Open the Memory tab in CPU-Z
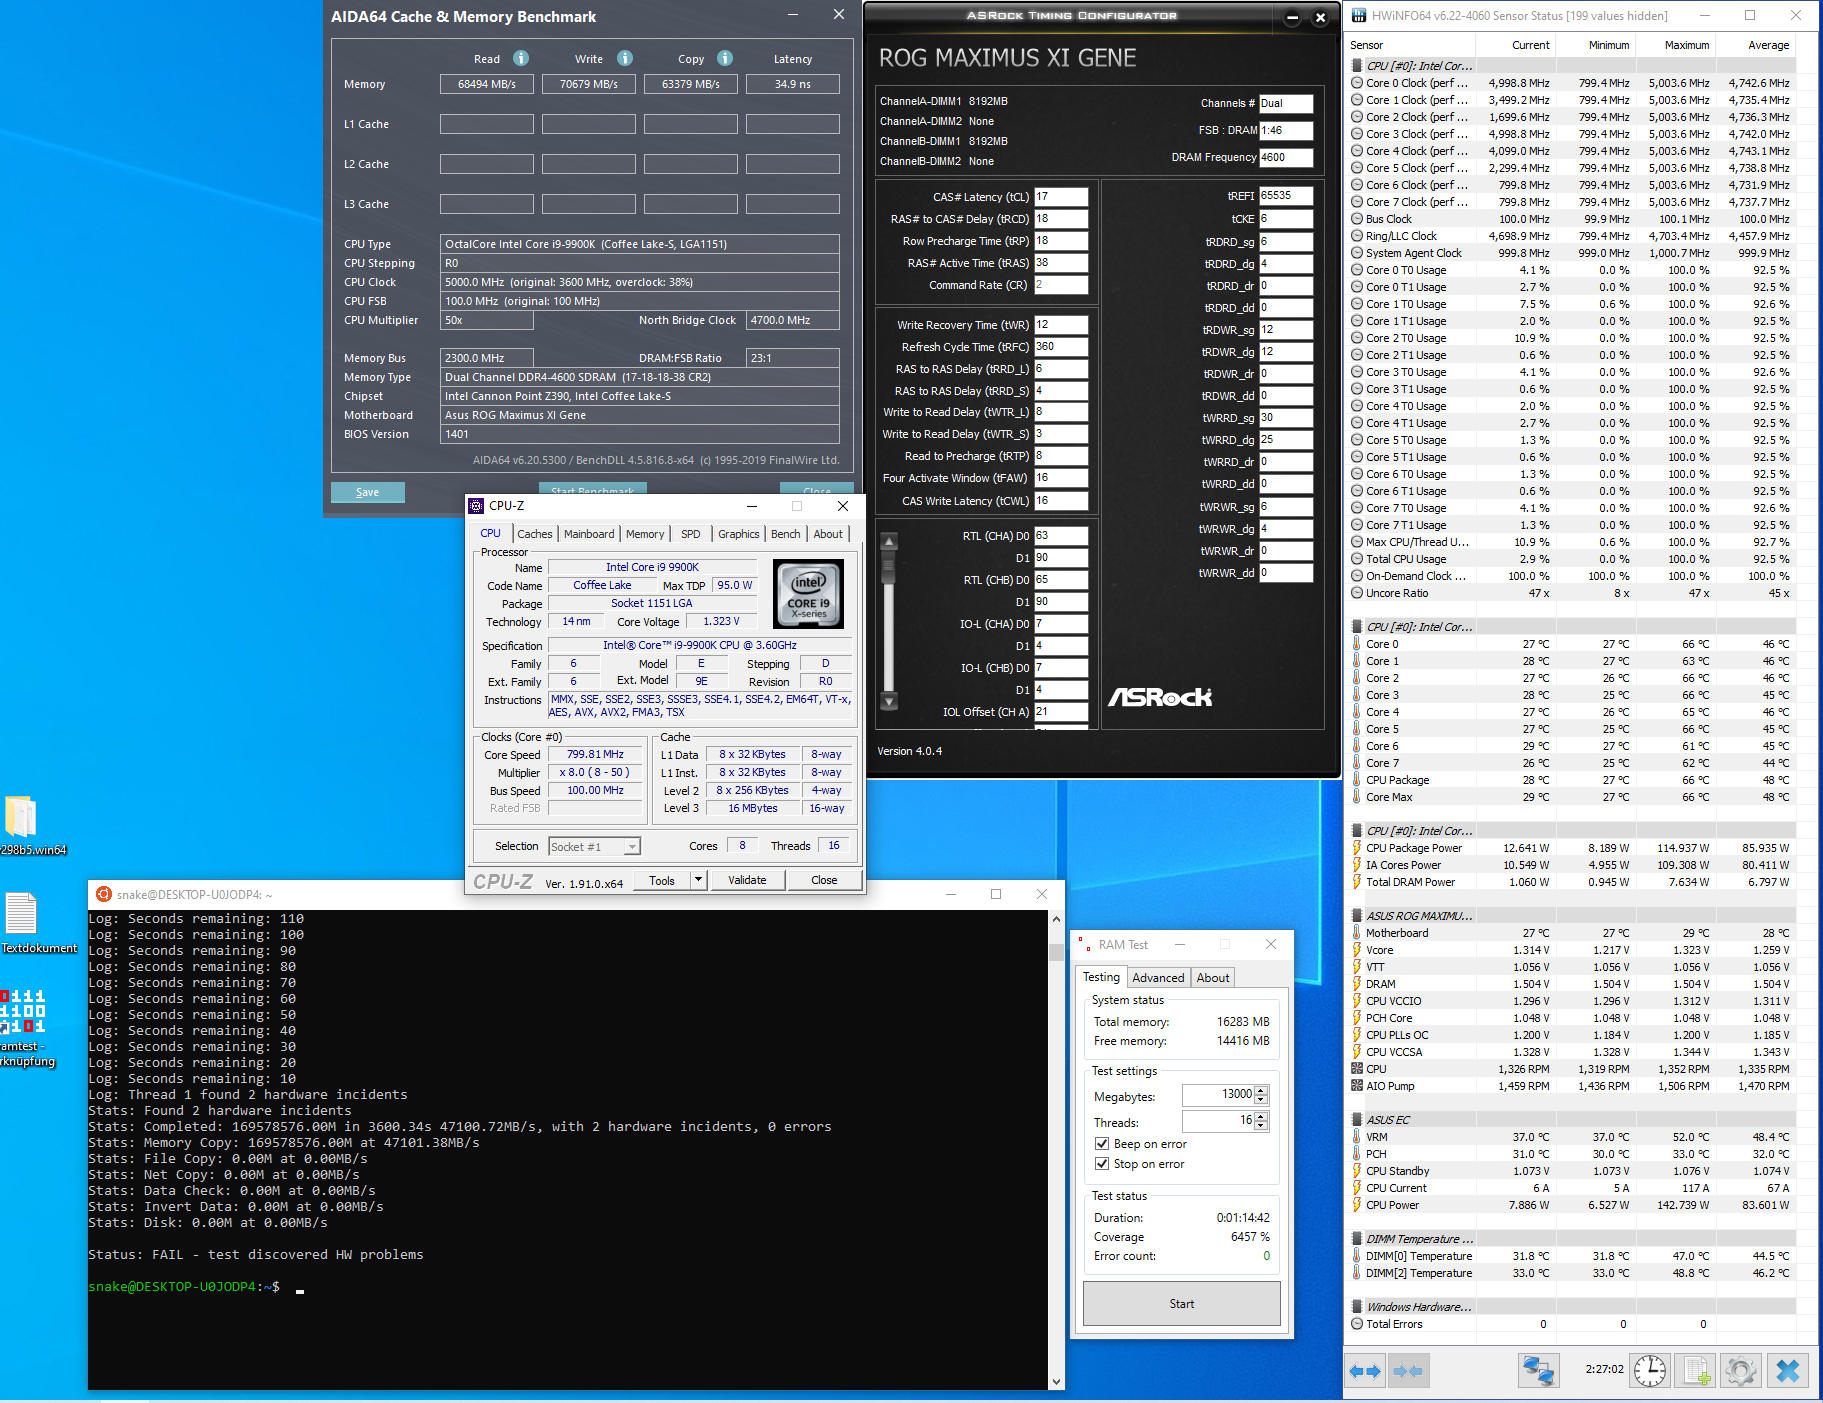The height and width of the screenshot is (1403, 1823). pos(645,534)
